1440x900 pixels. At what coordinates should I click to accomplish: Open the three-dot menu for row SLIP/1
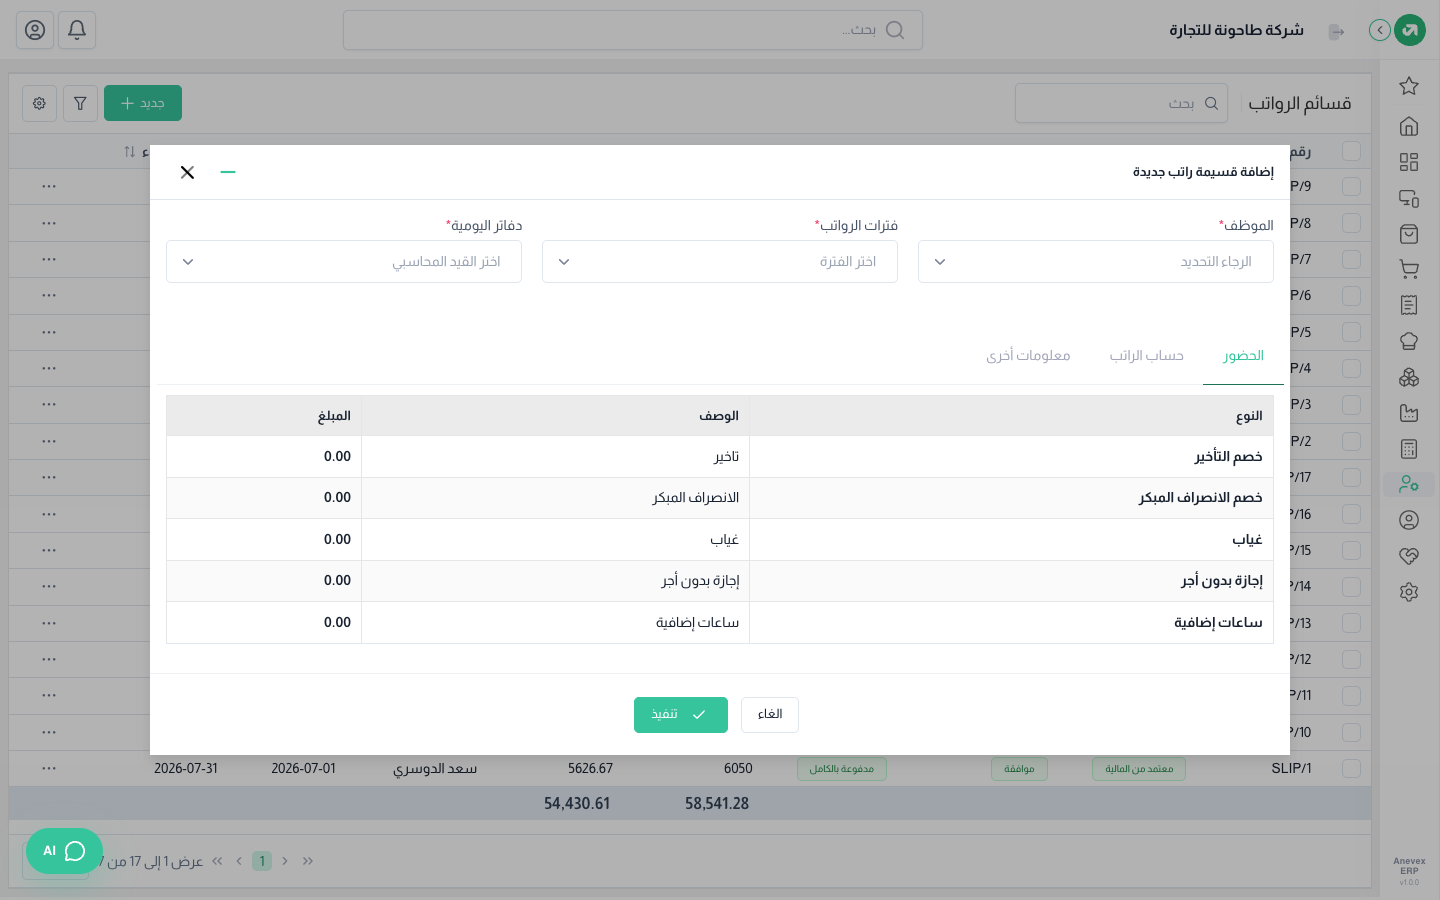pos(49,768)
